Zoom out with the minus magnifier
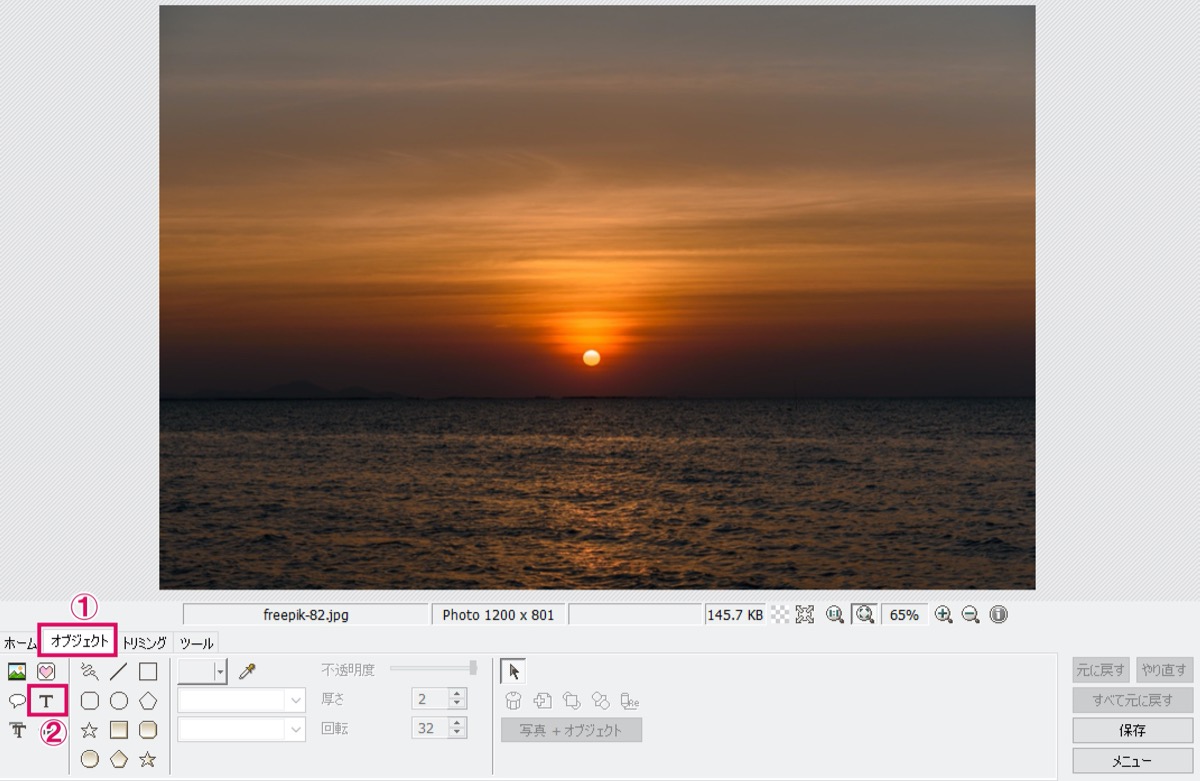This screenshot has width=1200, height=781. pyautogui.click(x=970, y=614)
